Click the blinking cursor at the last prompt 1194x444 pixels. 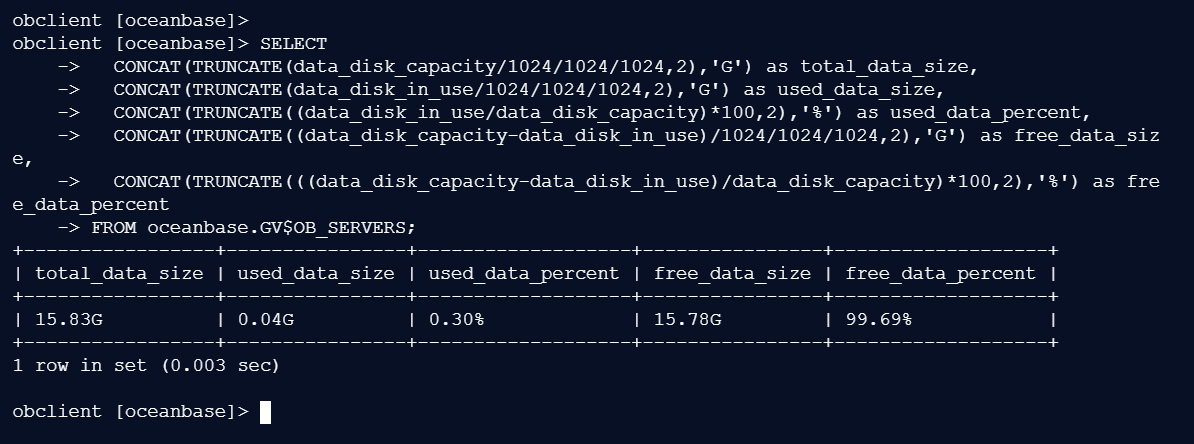click(265, 412)
